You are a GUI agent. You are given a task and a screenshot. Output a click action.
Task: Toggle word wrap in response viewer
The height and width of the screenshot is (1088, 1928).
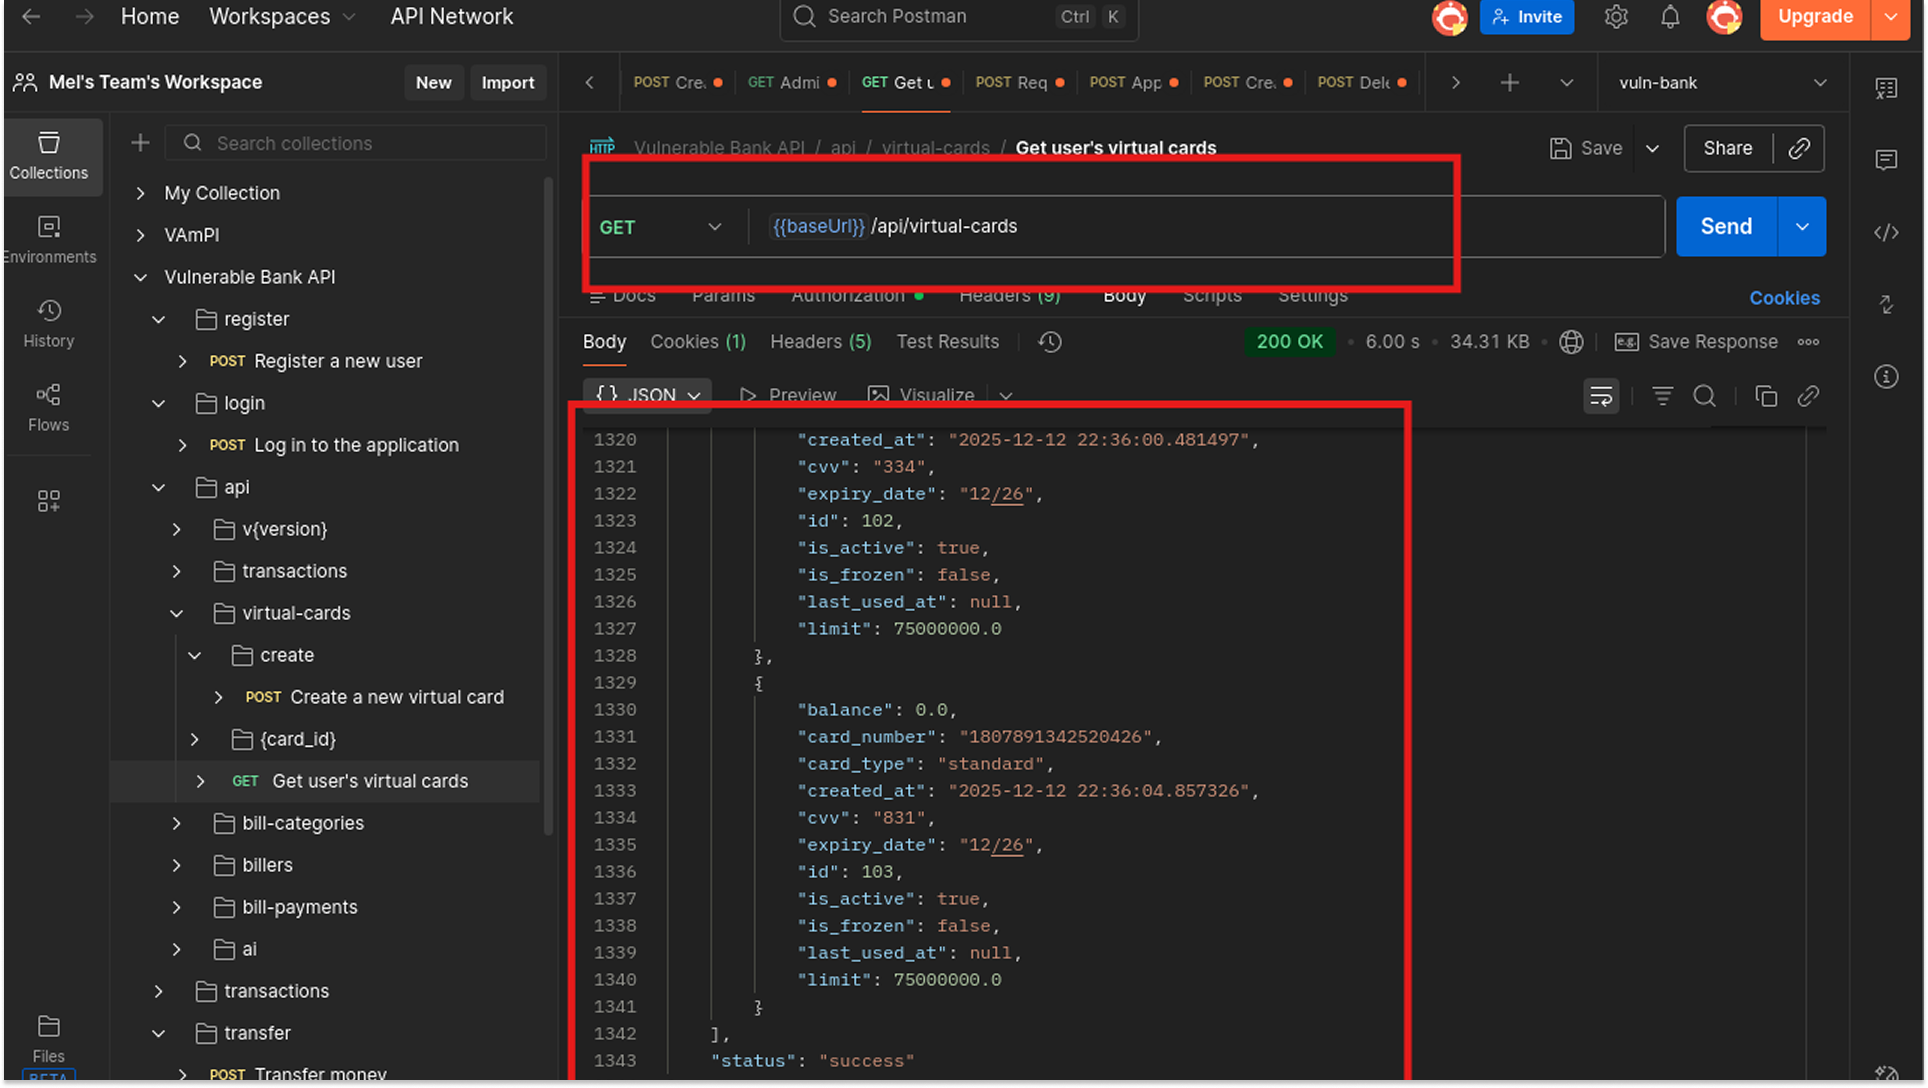1601,396
